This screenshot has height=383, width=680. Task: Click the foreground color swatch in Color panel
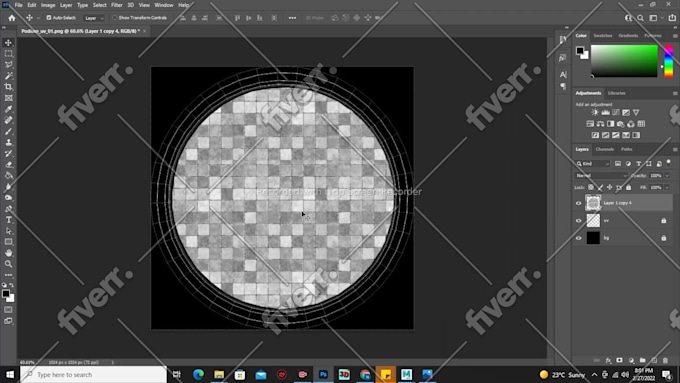pyautogui.click(x=580, y=51)
